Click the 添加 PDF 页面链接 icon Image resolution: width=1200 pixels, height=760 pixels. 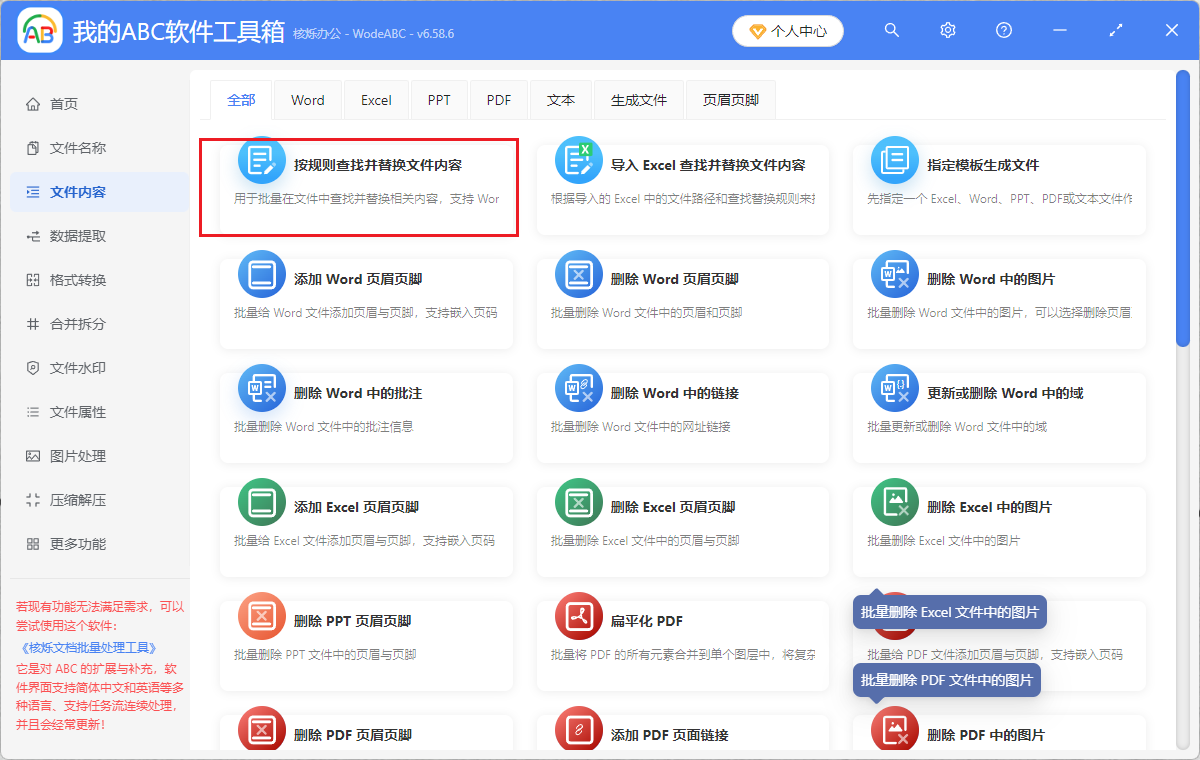[x=578, y=730]
